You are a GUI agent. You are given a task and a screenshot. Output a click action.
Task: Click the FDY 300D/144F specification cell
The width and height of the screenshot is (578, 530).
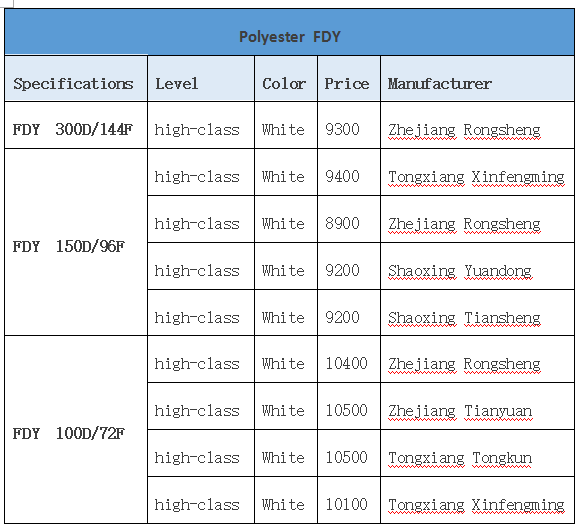[x=76, y=125]
